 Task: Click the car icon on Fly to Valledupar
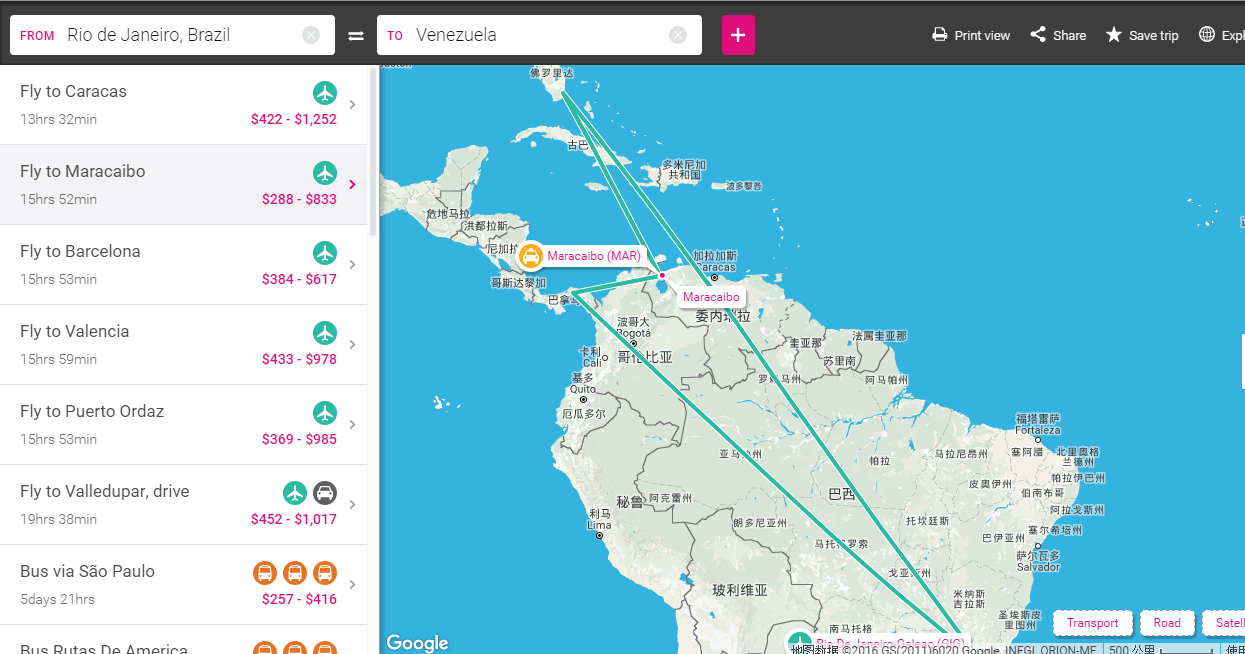(x=325, y=493)
